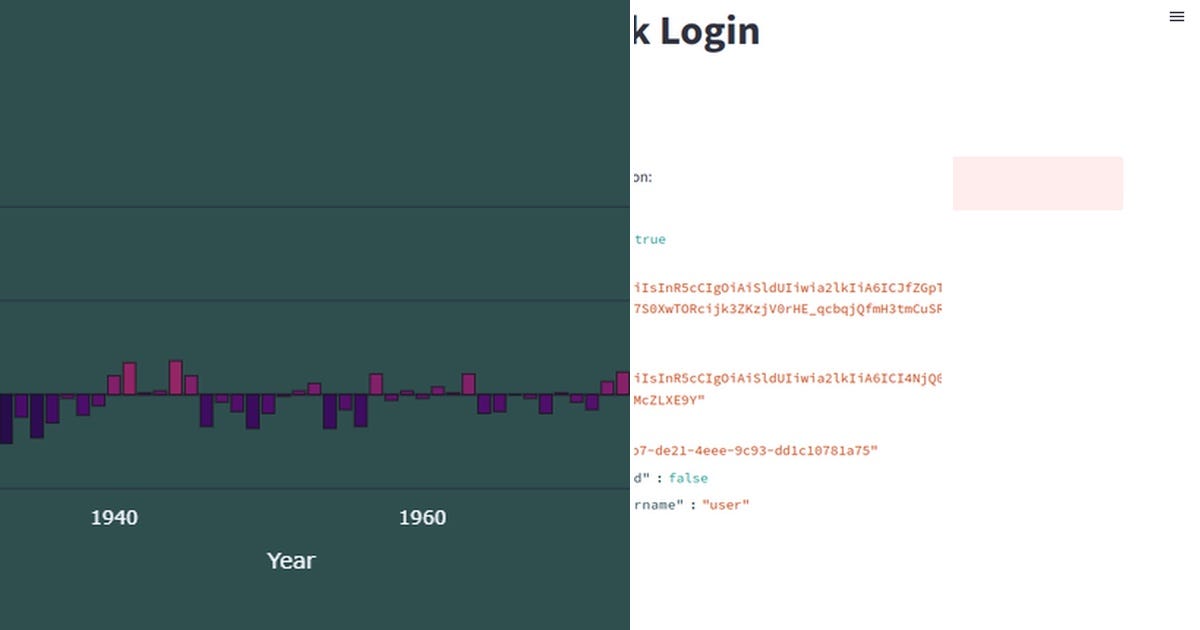Screen dimensions: 1200x630
Task: Click the highlighted pink annotation box
Action: (1038, 183)
